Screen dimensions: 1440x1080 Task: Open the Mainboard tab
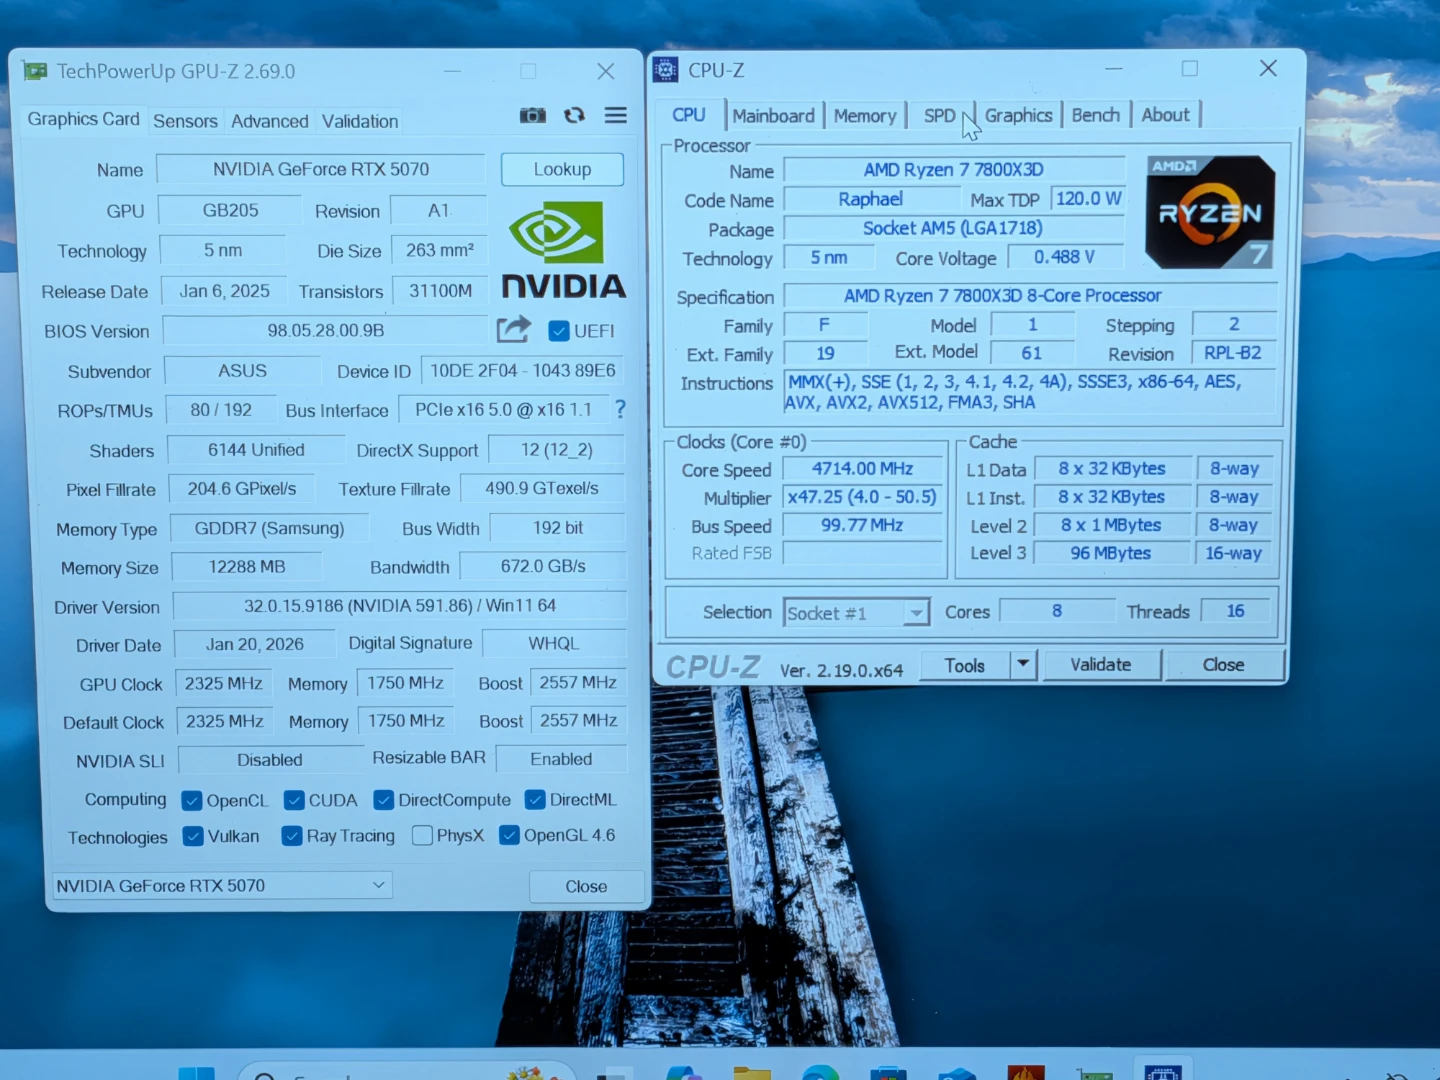(x=773, y=116)
